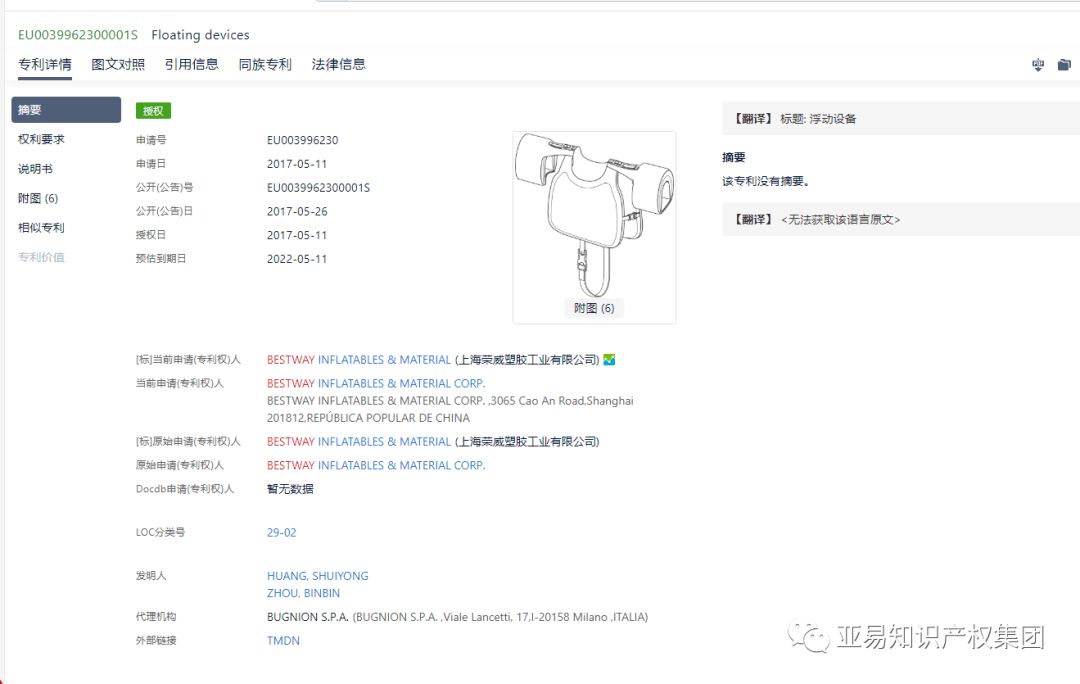This screenshot has width=1080, height=684.
Task: Open inventor ZHOU, BINBIN link
Action: point(303,593)
